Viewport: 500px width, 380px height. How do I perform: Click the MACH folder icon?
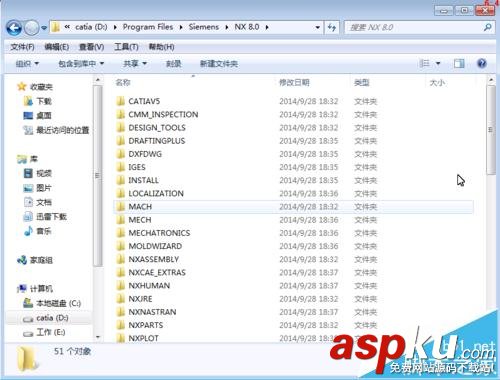coord(121,207)
